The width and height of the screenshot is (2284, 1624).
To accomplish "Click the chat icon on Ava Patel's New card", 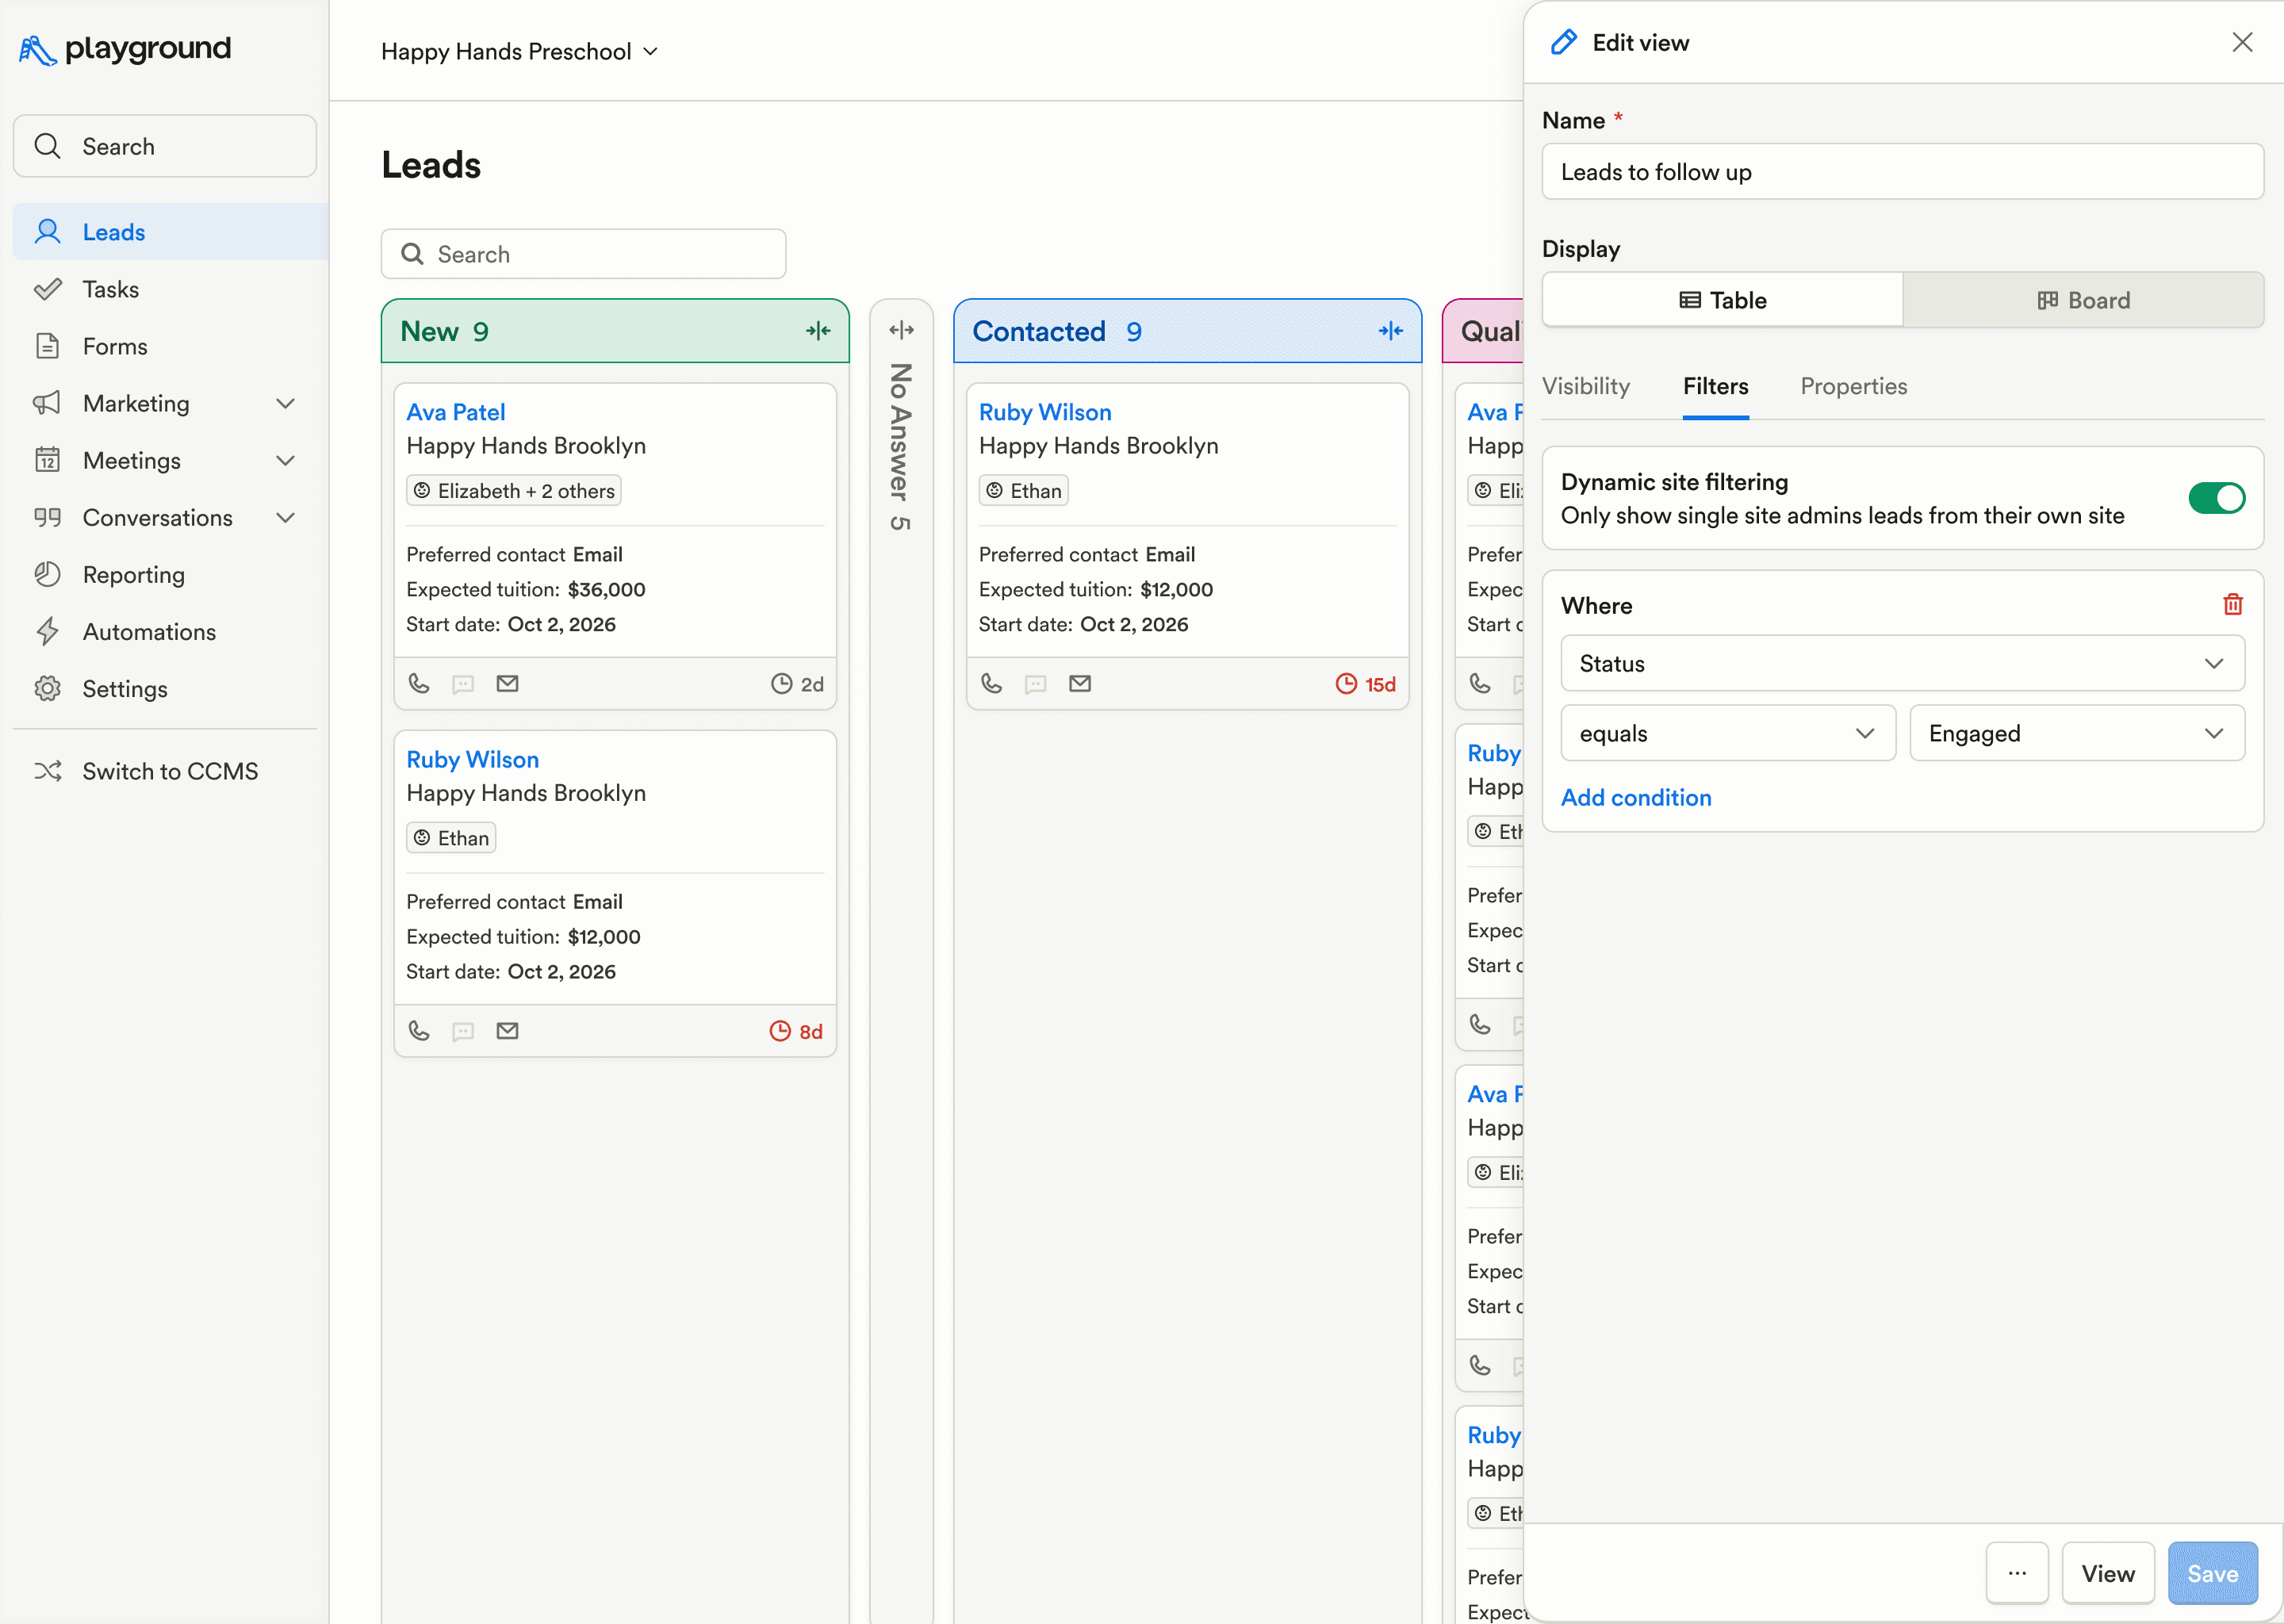I will (x=463, y=684).
